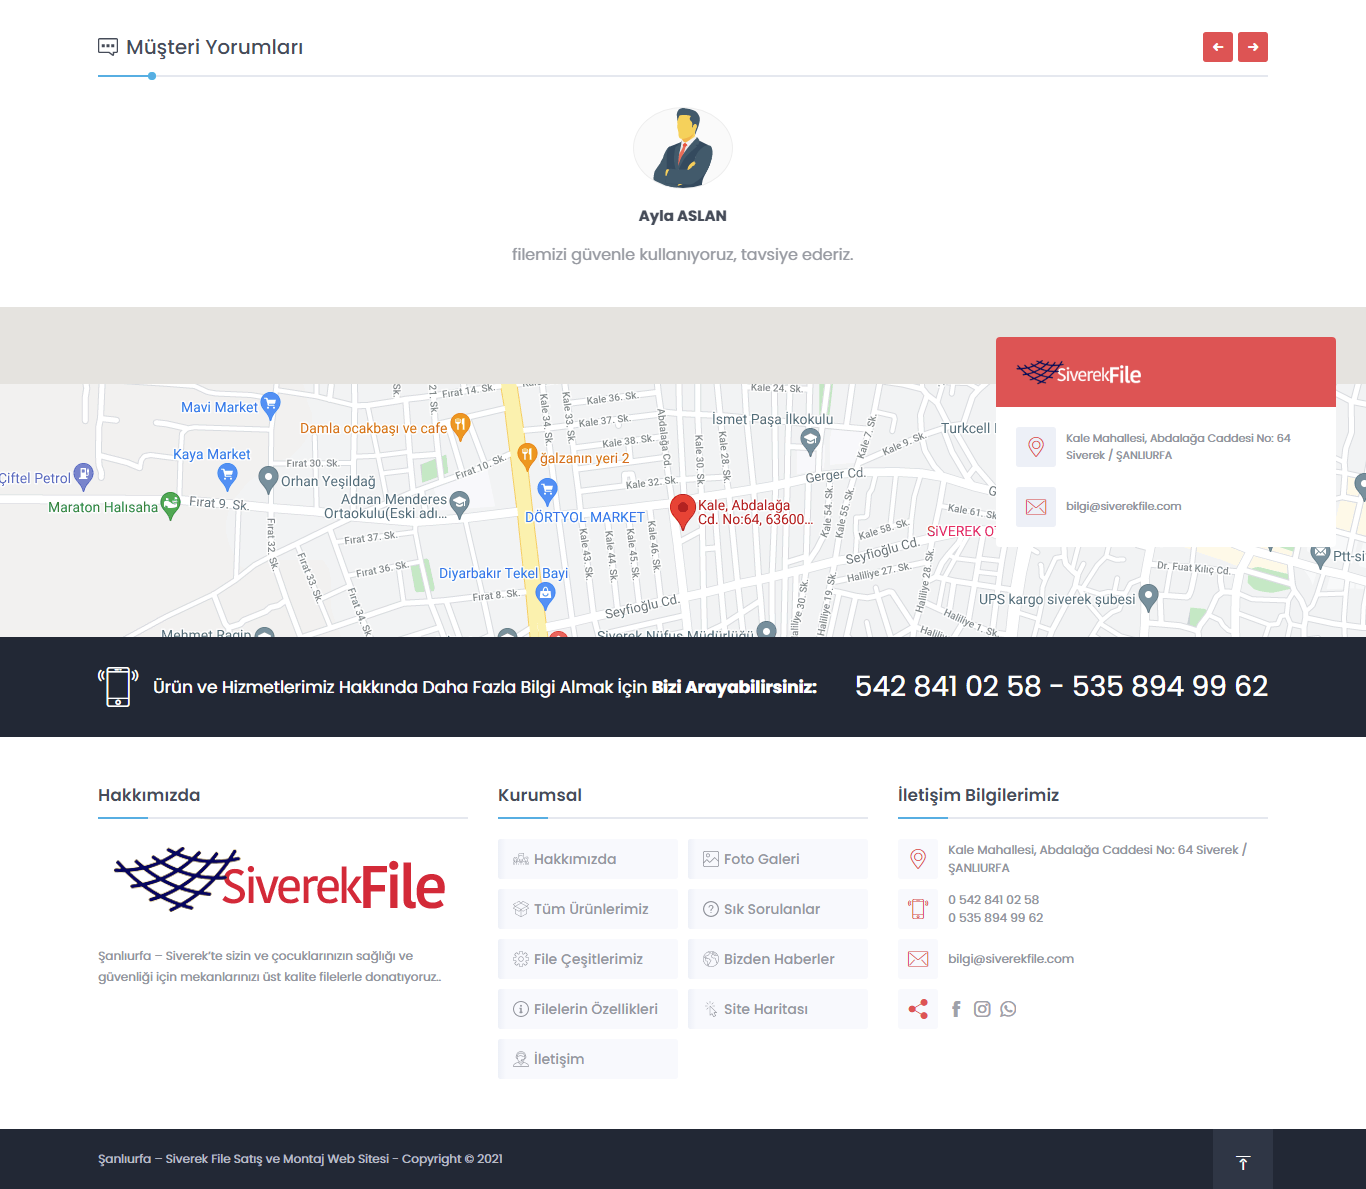
Task: Click the bilgi@siverekfile.com footer email
Action: (1010, 959)
